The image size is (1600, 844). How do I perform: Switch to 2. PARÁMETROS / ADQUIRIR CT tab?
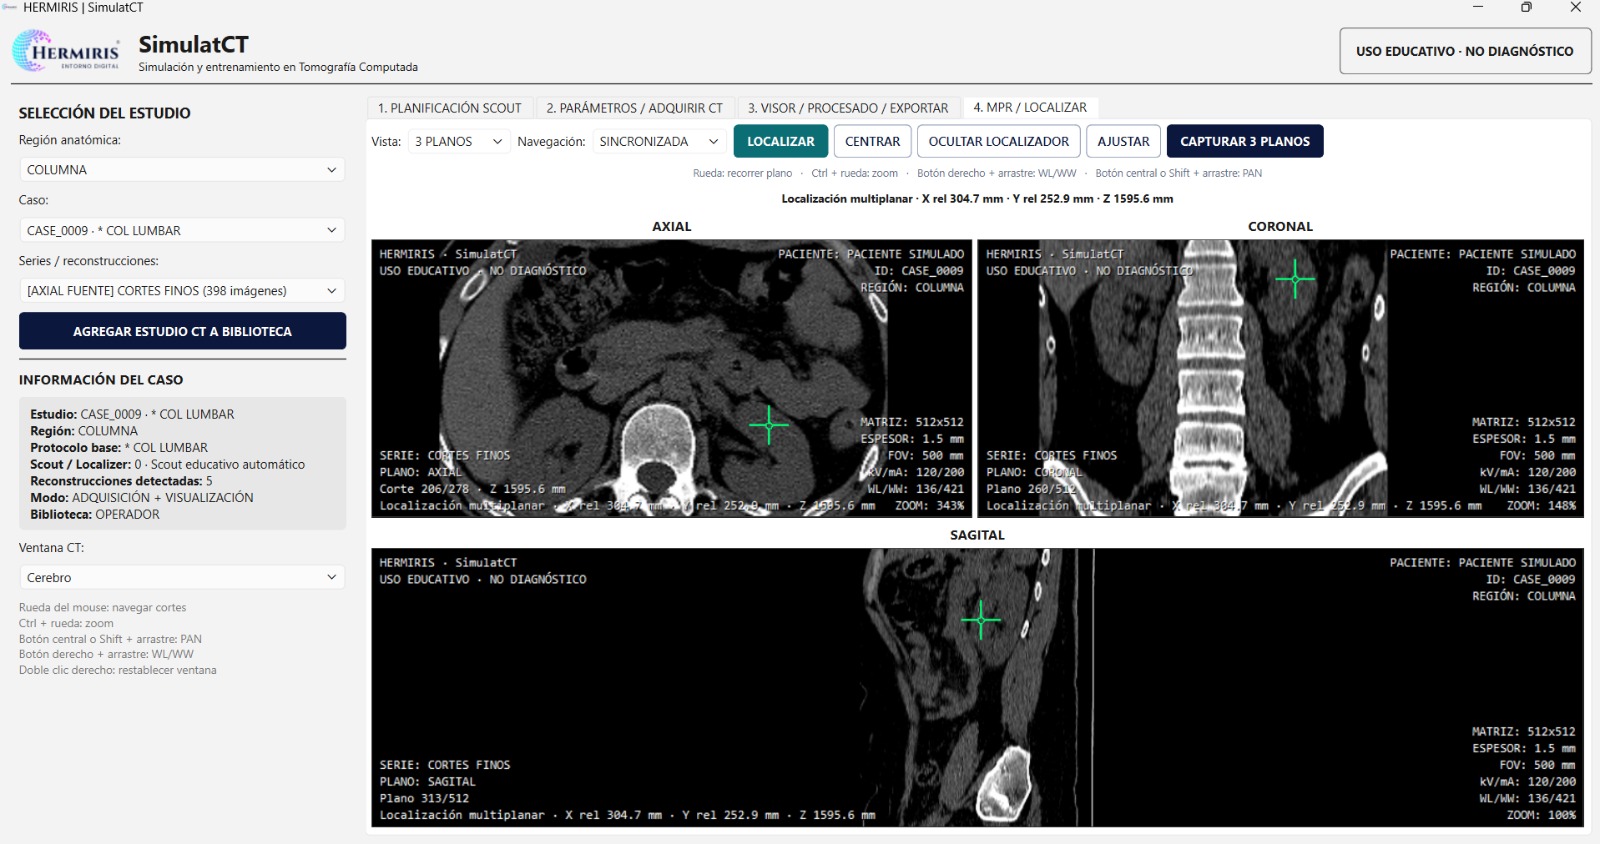634,108
